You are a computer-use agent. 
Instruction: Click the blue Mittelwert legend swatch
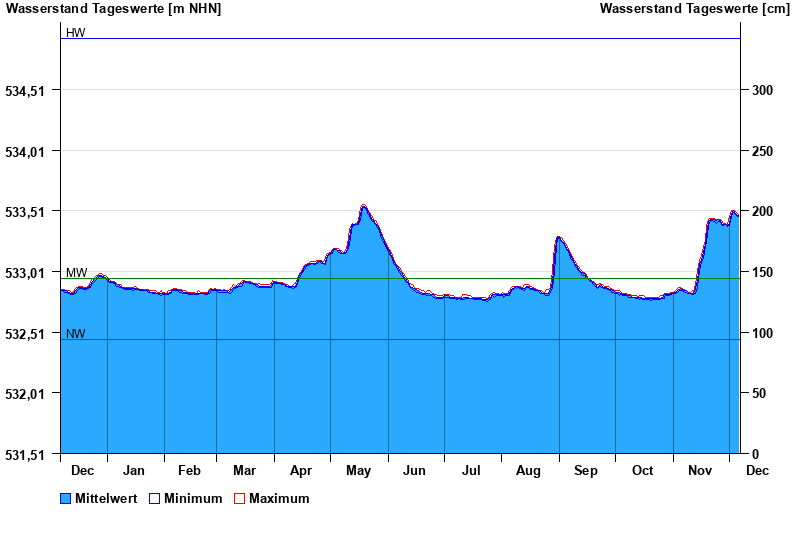click(x=66, y=499)
